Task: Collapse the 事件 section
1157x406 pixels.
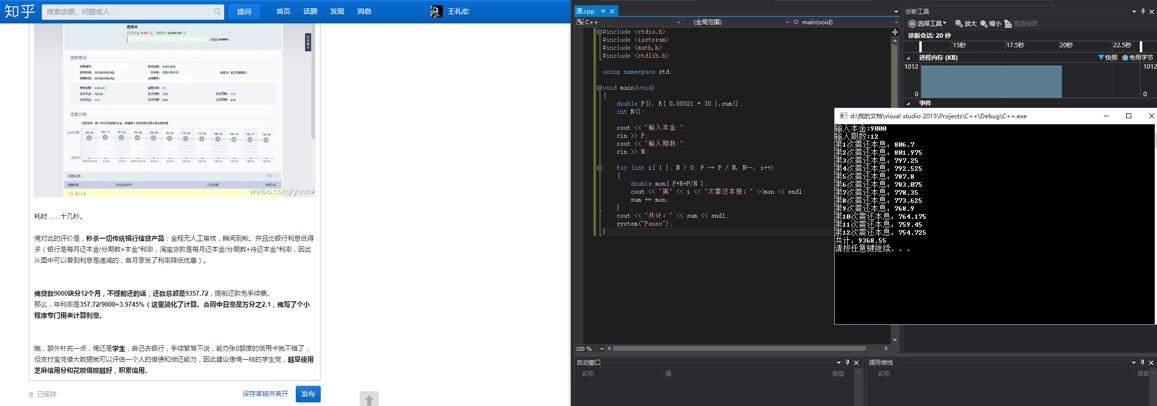Action: click(x=908, y=103)
